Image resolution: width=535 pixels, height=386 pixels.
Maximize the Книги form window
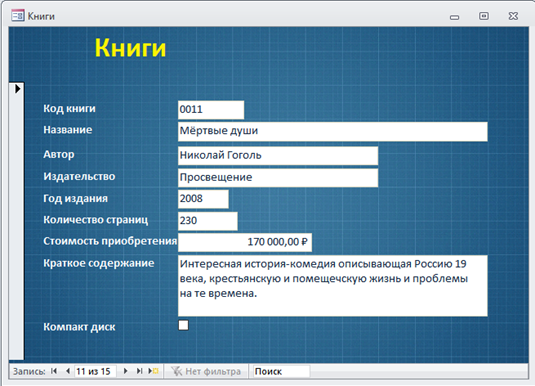point(484,16)
